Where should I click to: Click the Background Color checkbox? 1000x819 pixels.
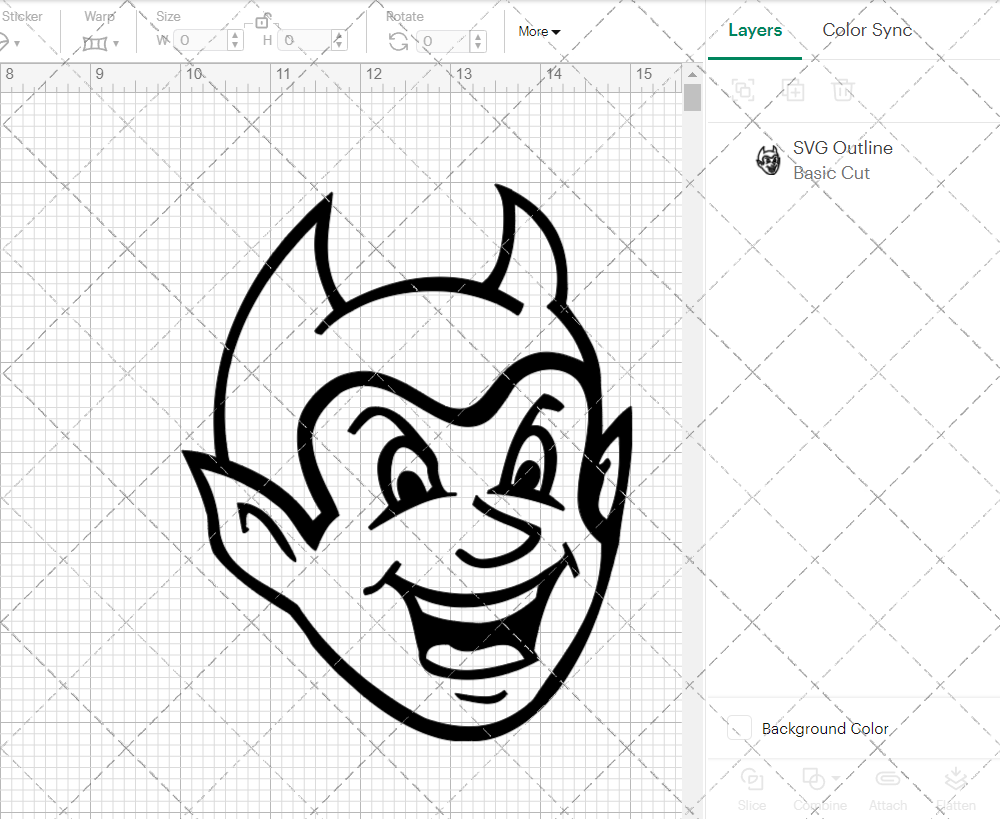[x=739, y=729]
